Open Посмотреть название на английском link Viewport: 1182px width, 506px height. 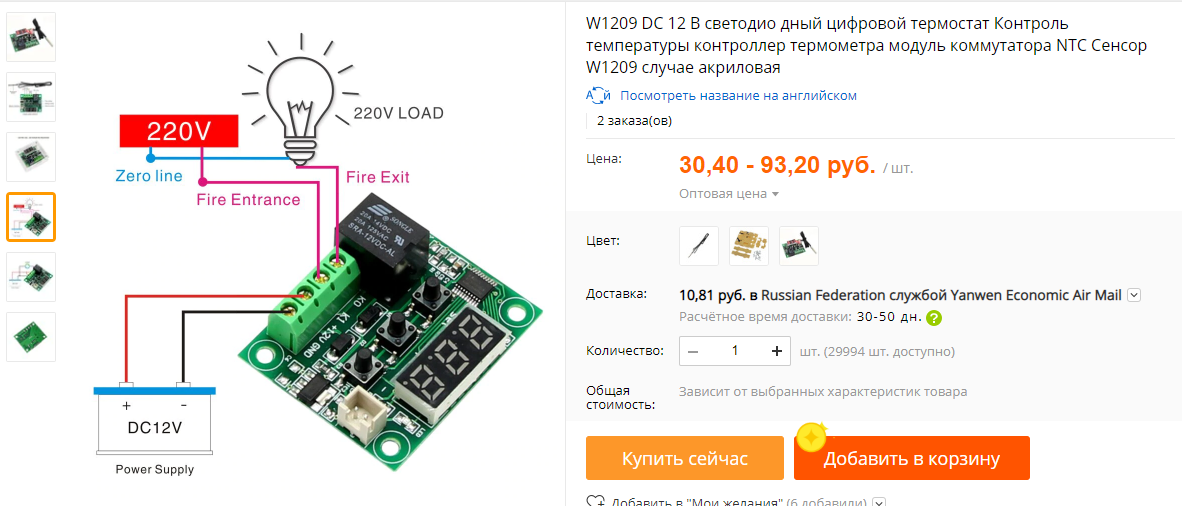point(738,96)
